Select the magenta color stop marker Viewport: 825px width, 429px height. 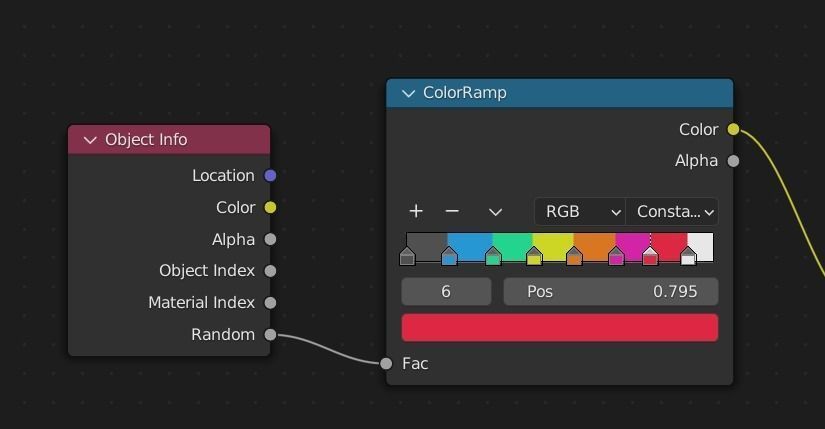616,258
